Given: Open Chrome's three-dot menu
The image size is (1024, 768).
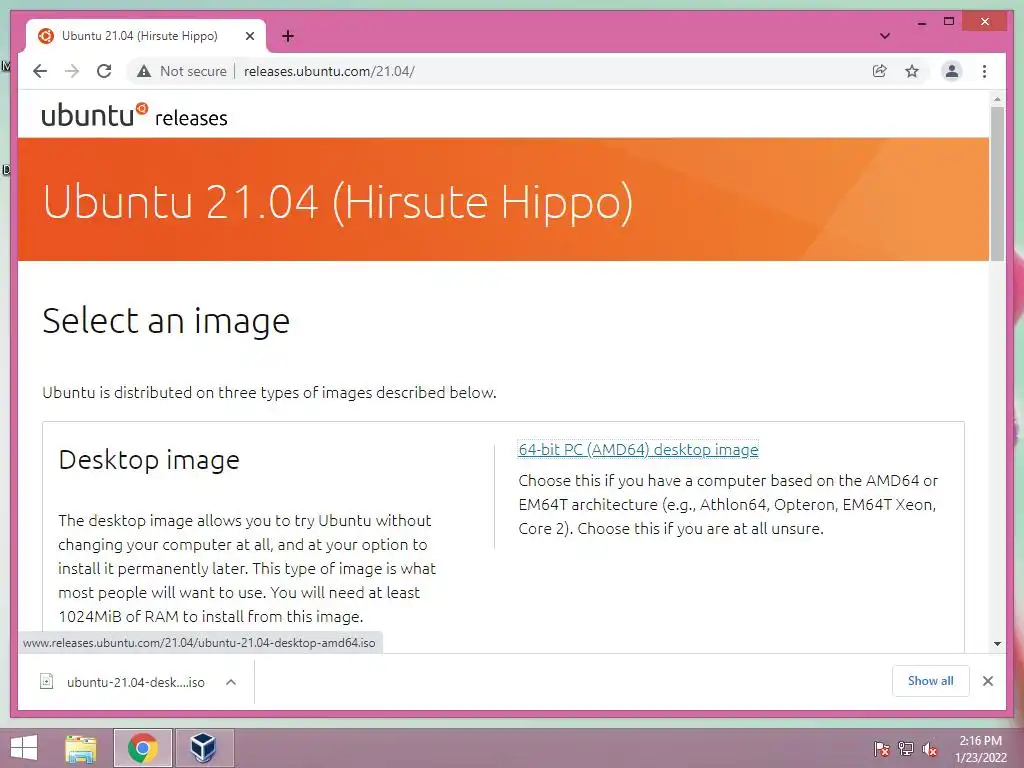Looking at the screenshot, I should 984,71.
